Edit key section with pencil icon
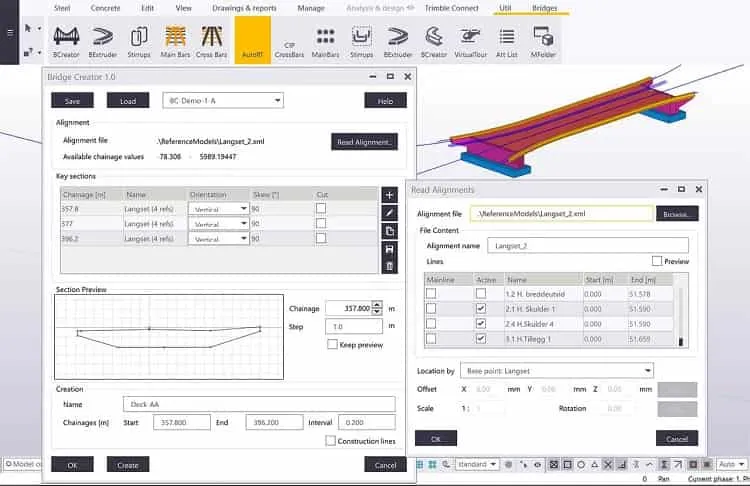The height and width of the screenshot is (486, 750). [x=389, y=213]
